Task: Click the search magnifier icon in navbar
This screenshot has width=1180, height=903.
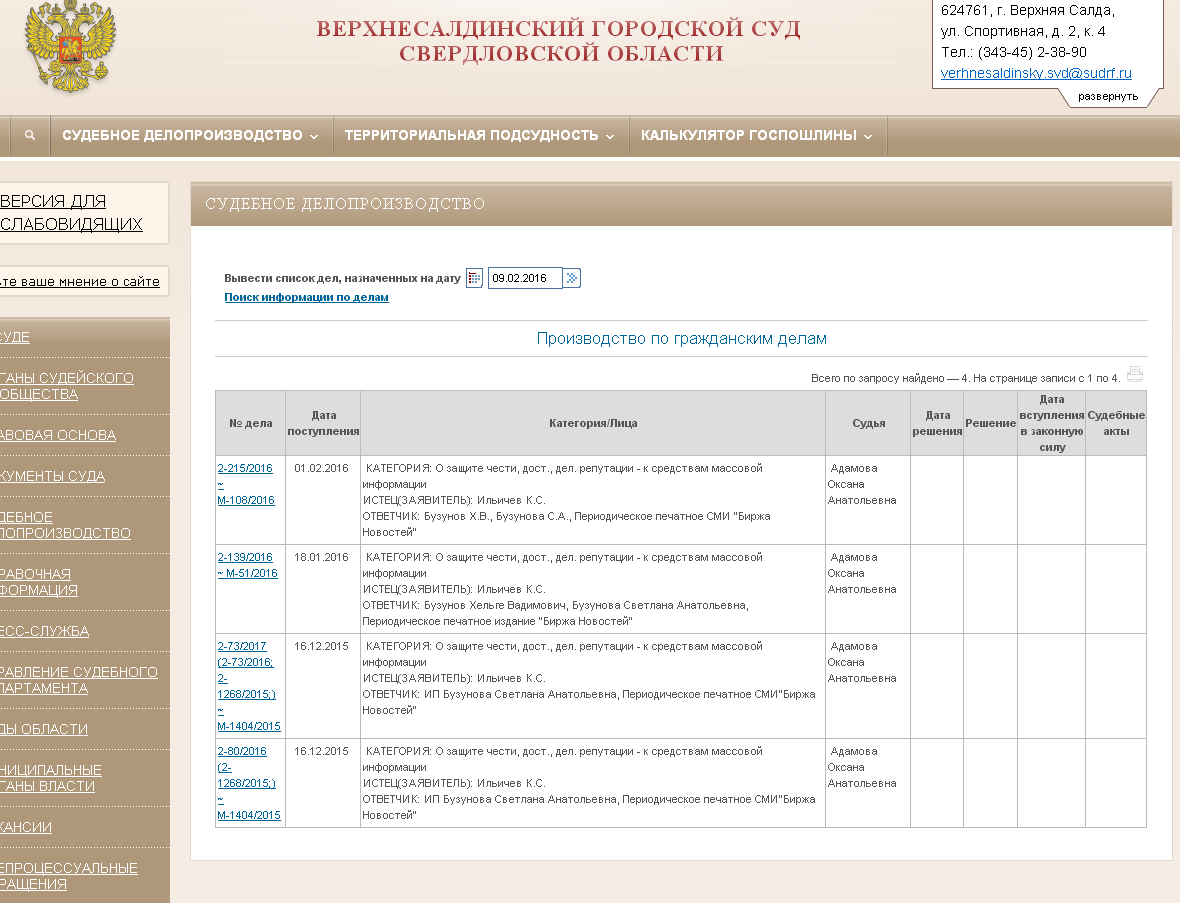Action: pyautogui.click(x=30, y=136)
